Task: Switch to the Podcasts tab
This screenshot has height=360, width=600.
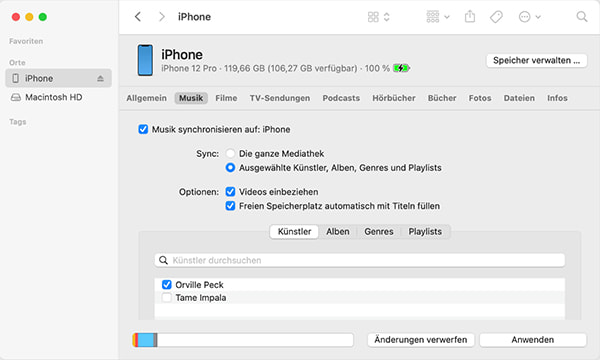Action: [341, 98]
